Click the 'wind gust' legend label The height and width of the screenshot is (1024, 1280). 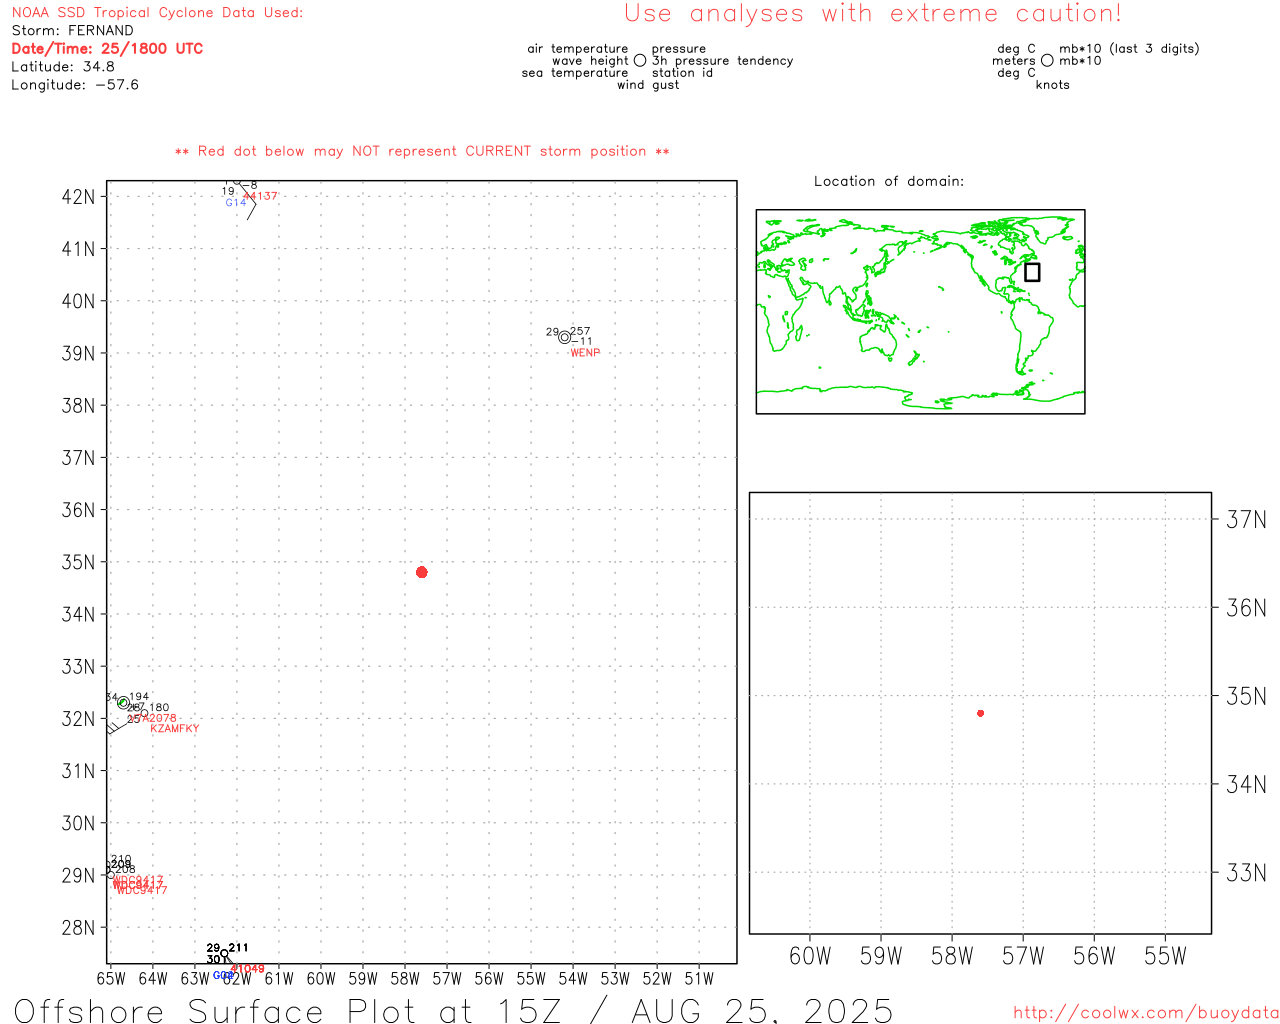648,85
